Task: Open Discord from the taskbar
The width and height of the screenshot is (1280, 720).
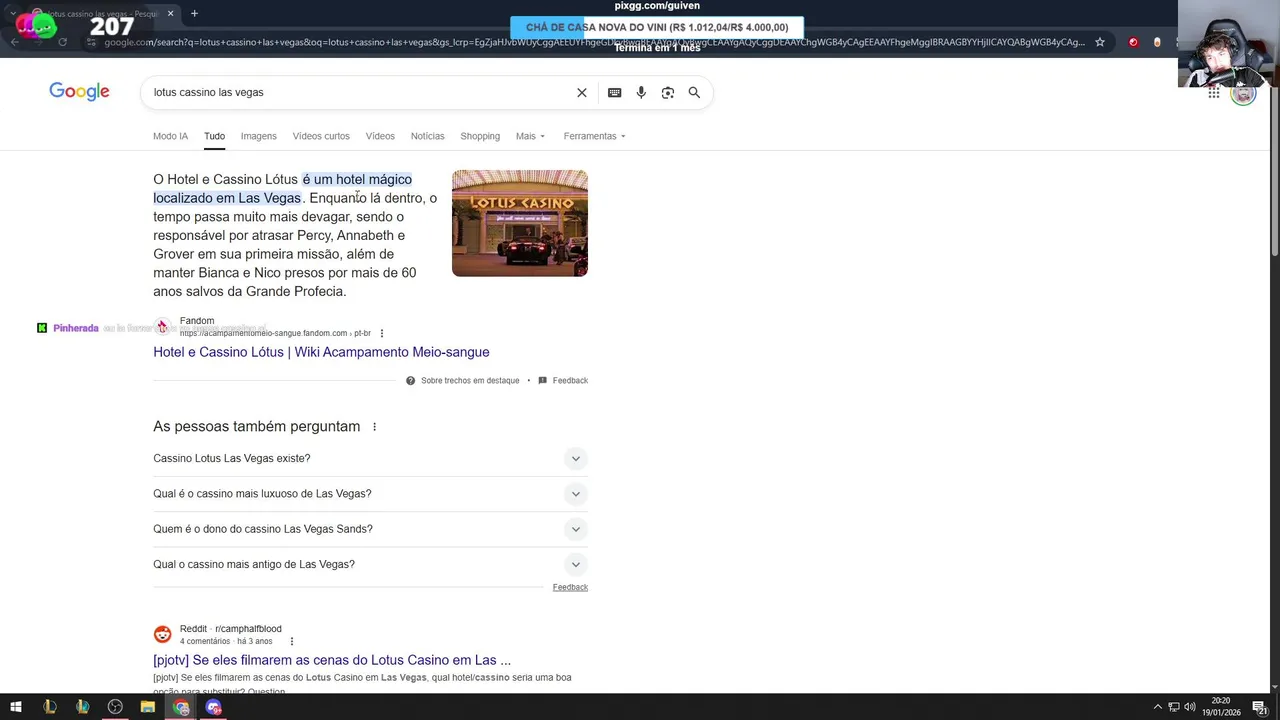Action: point(213,707)
